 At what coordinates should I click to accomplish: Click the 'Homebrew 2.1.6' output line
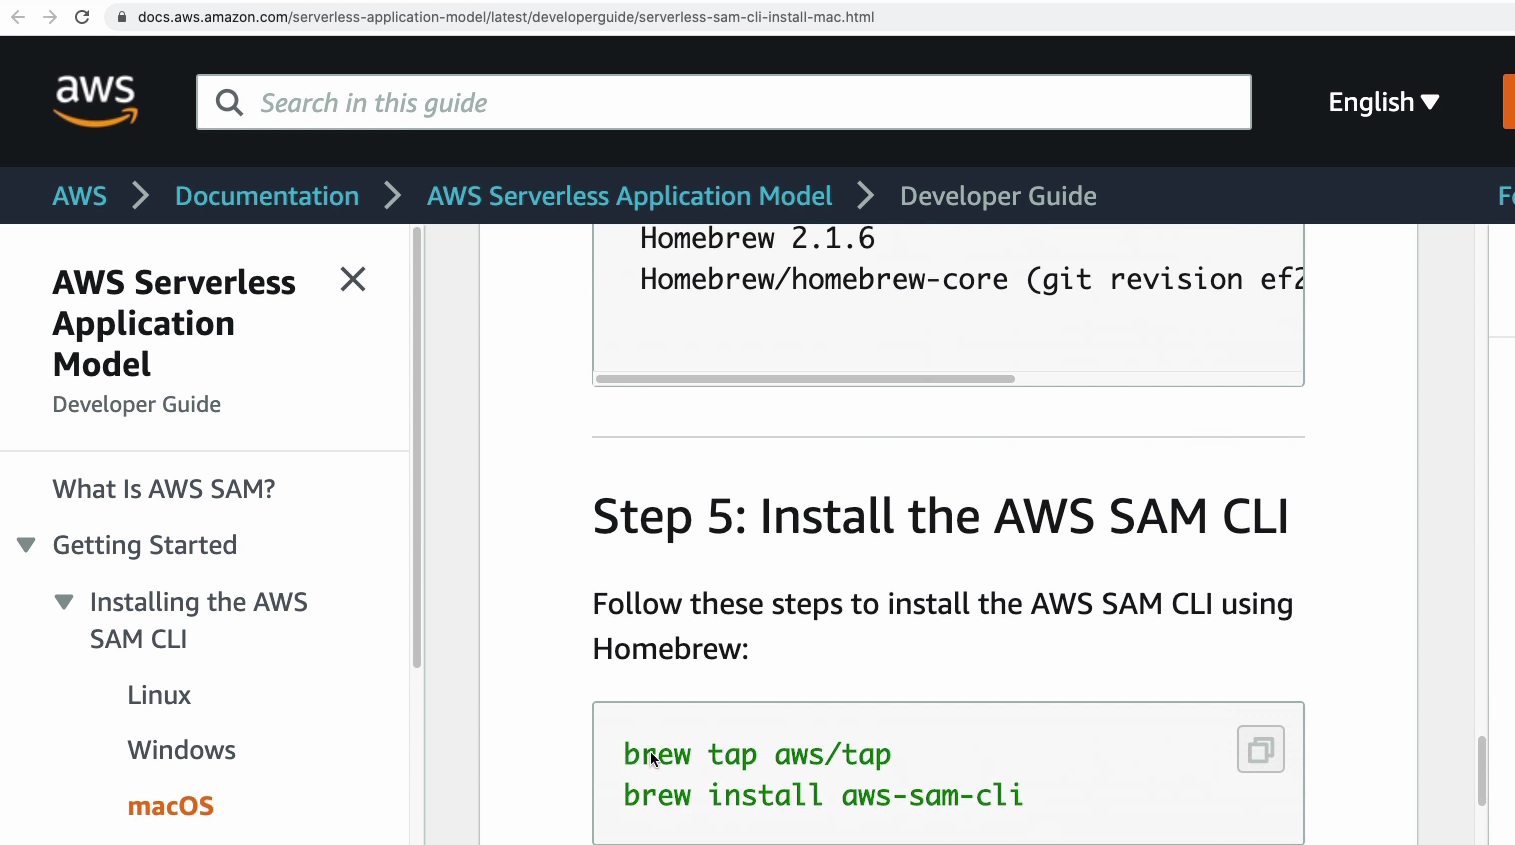pyautogui.click(x=757, y=238)
